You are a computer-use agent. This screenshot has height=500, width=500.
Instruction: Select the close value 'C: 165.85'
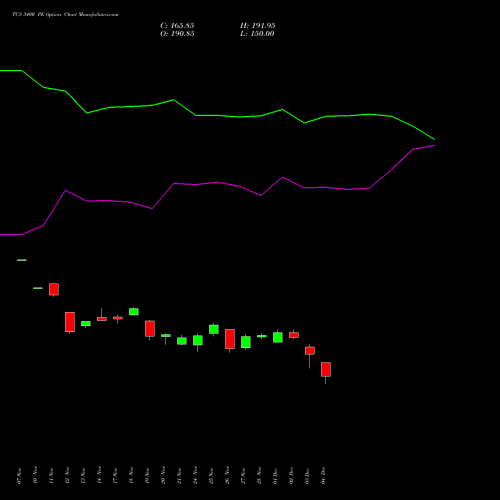[x=177, y=26]
